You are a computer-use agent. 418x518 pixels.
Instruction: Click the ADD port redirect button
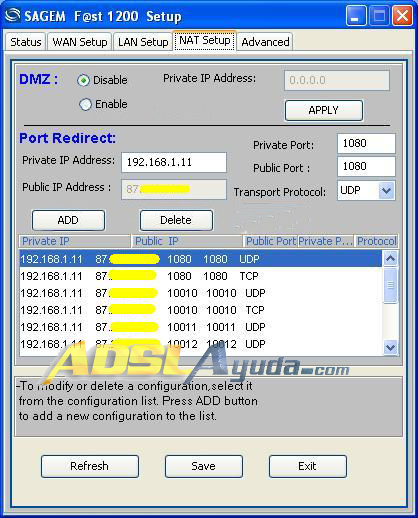tap(68, 220)
